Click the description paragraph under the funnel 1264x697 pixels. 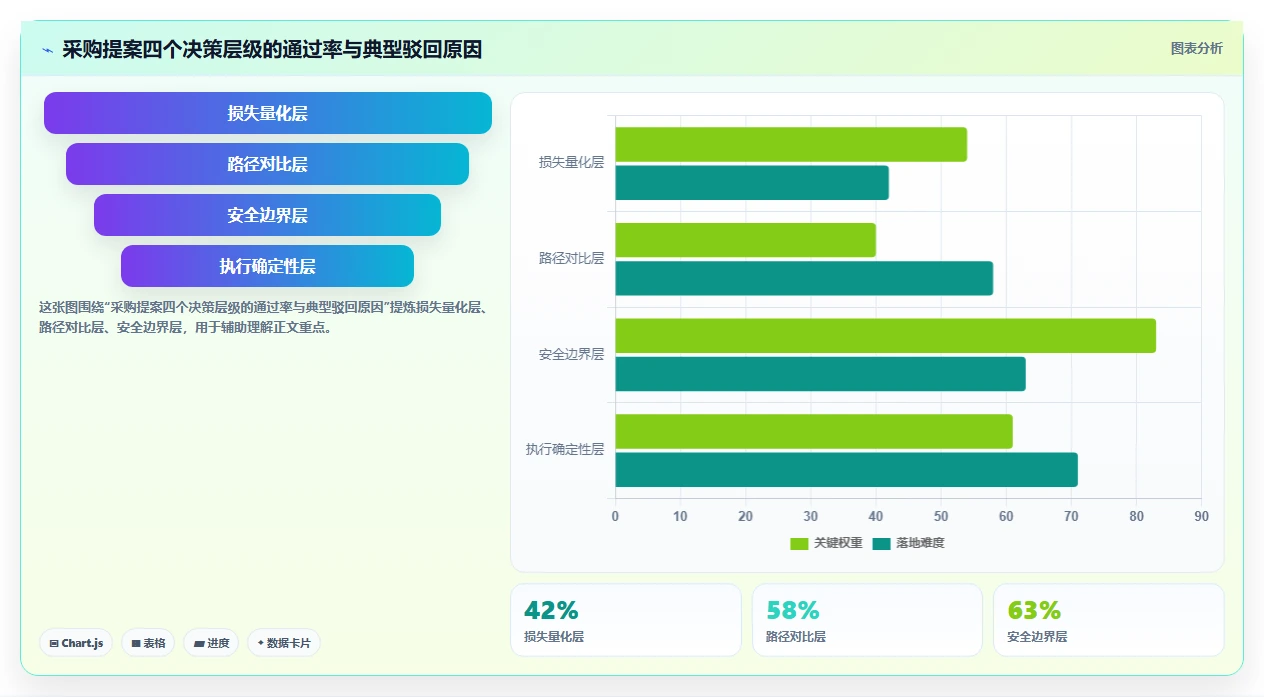(263, 317)
